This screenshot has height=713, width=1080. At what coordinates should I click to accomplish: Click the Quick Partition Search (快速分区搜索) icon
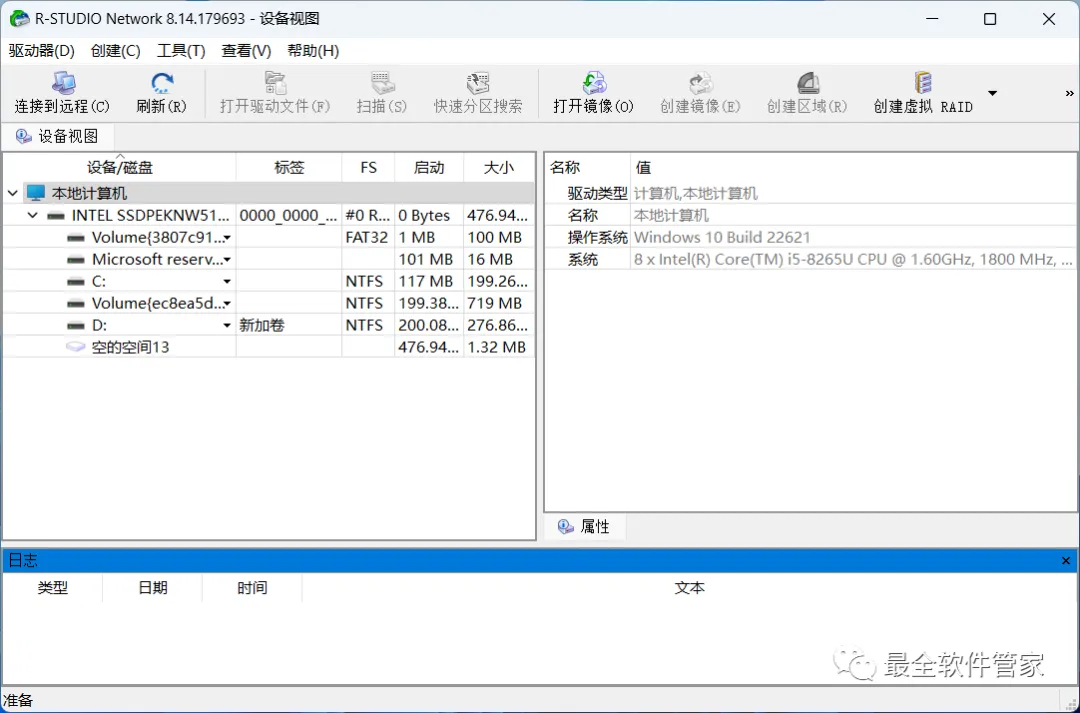tap(477, 83)
